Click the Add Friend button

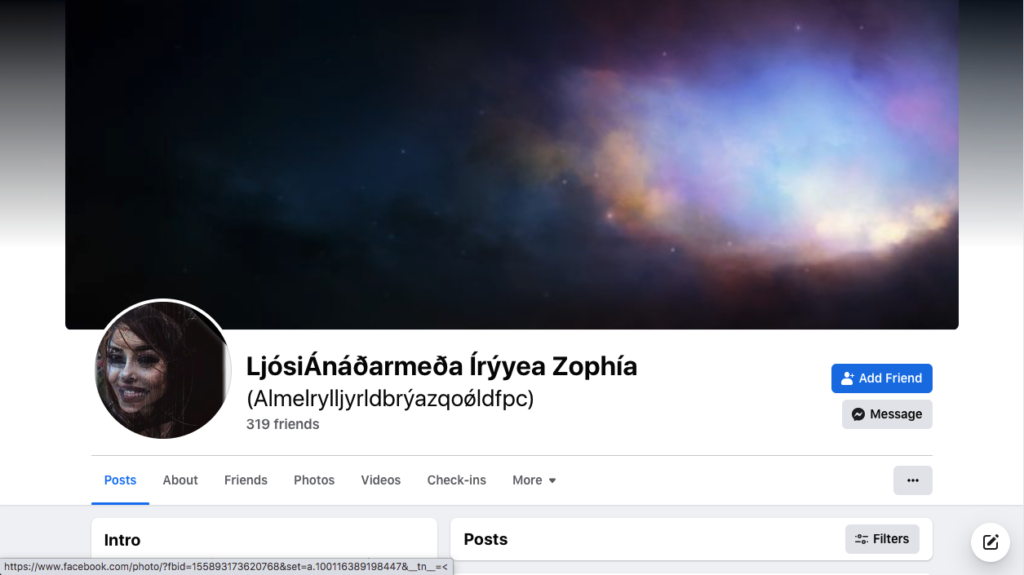click(x=882, y=378)
